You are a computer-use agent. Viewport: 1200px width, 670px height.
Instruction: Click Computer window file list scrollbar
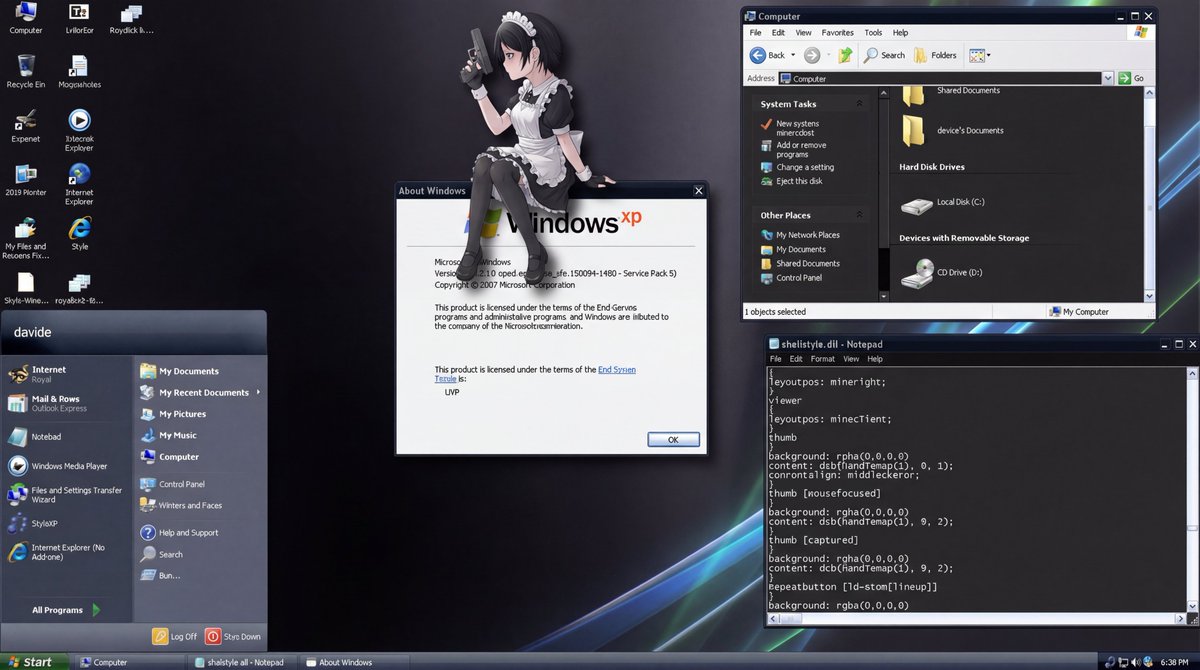click(x=1149, y=195)
